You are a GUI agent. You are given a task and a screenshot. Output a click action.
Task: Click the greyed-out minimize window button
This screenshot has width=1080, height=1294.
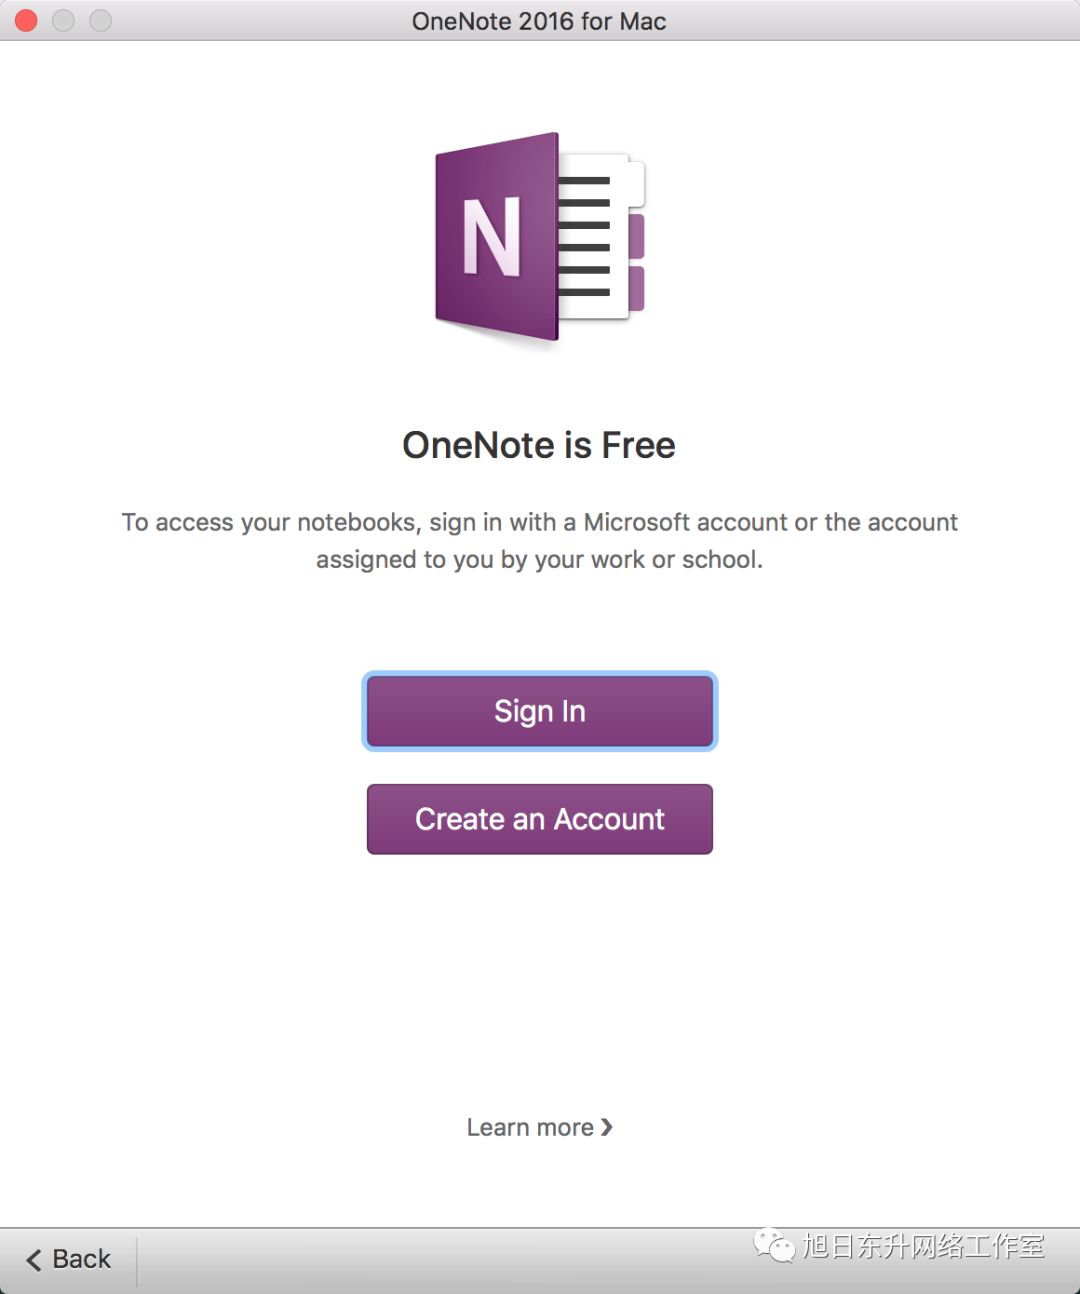[63, 20]
